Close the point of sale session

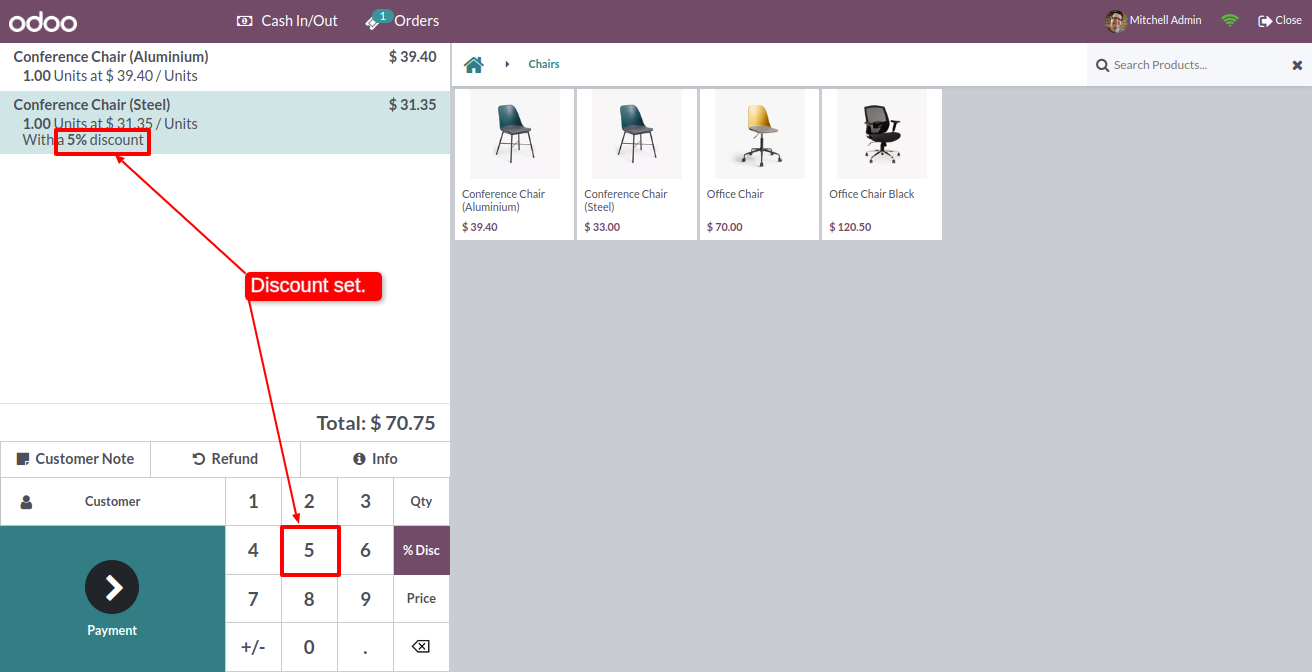point(1280,21)
